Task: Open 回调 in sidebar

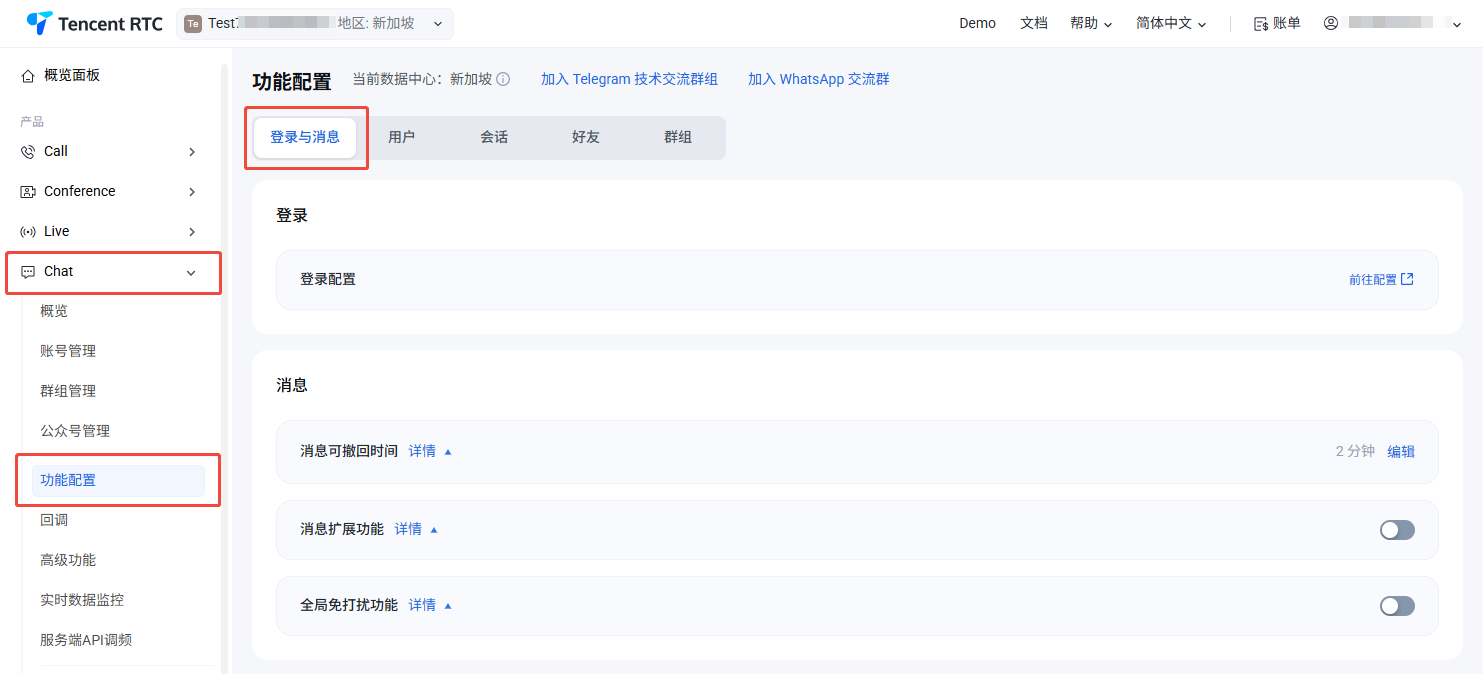Action: click(x=54, y=520)
